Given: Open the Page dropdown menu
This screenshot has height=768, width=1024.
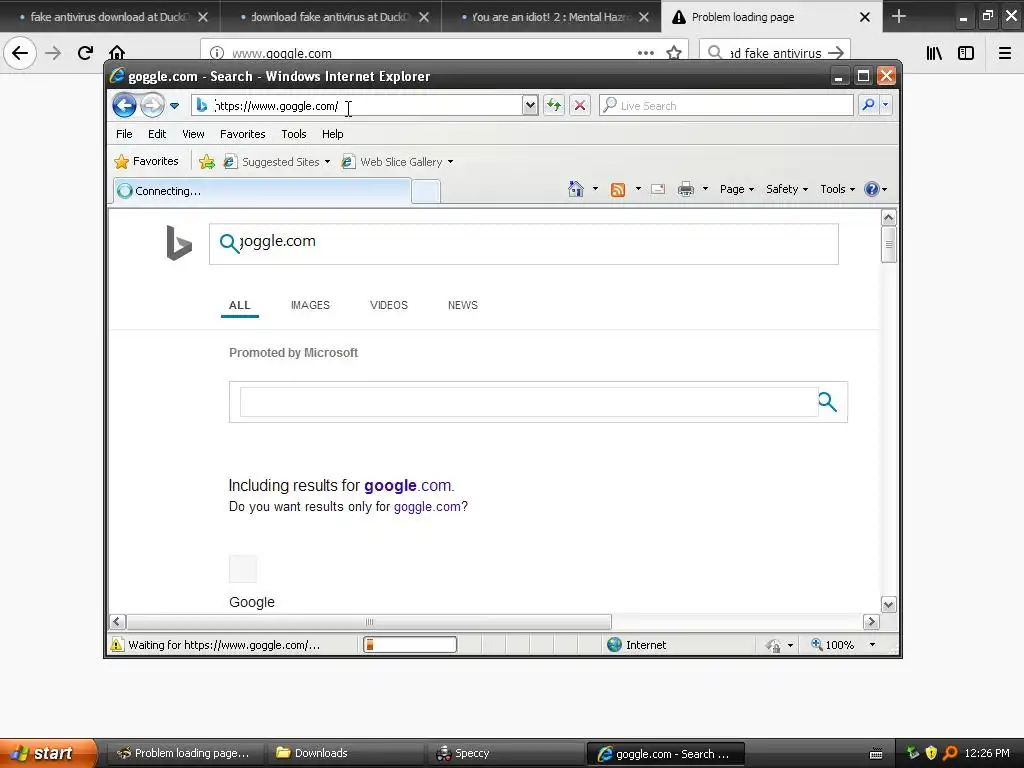Looking at the screenshot, I should [737, 189].
